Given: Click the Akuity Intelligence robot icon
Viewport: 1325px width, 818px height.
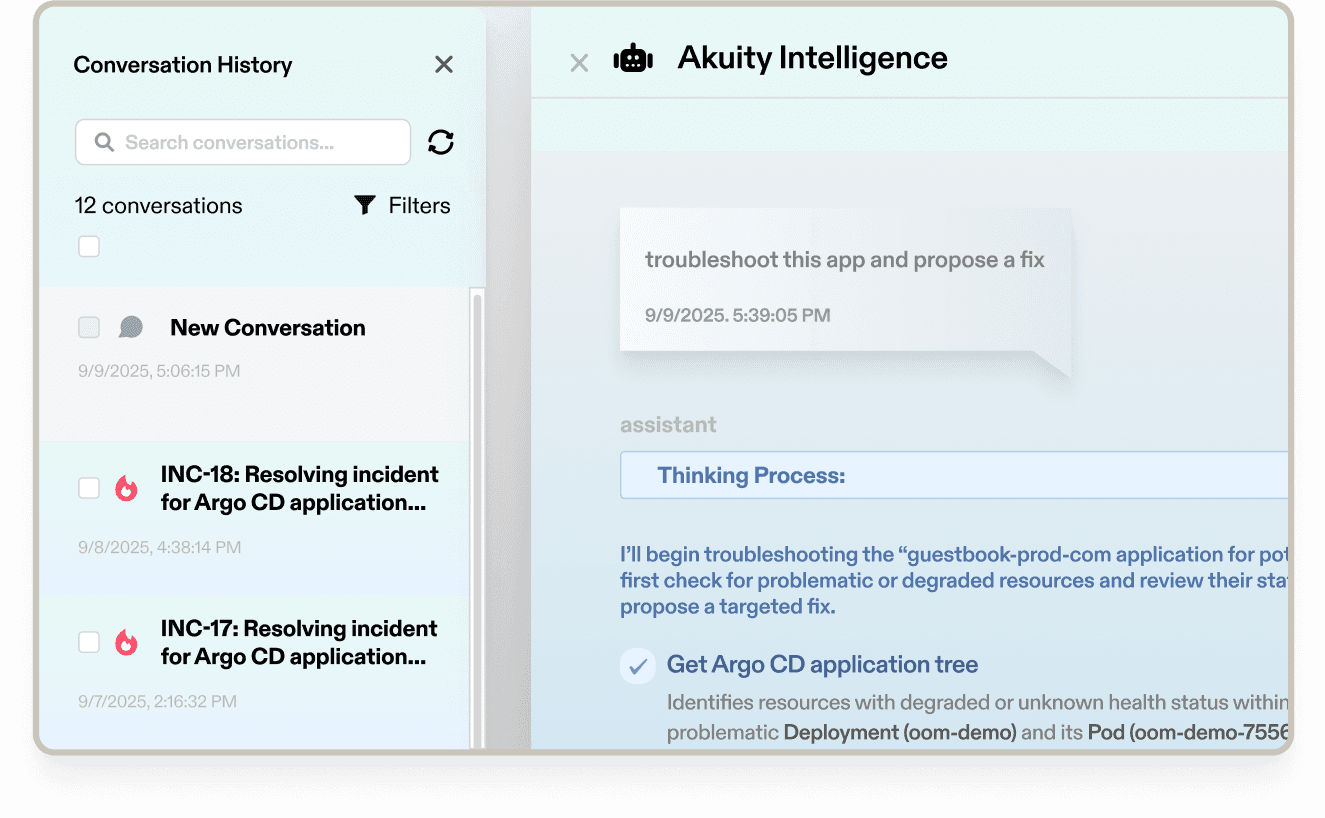Looking at the screenshot, I should point(632,60).
